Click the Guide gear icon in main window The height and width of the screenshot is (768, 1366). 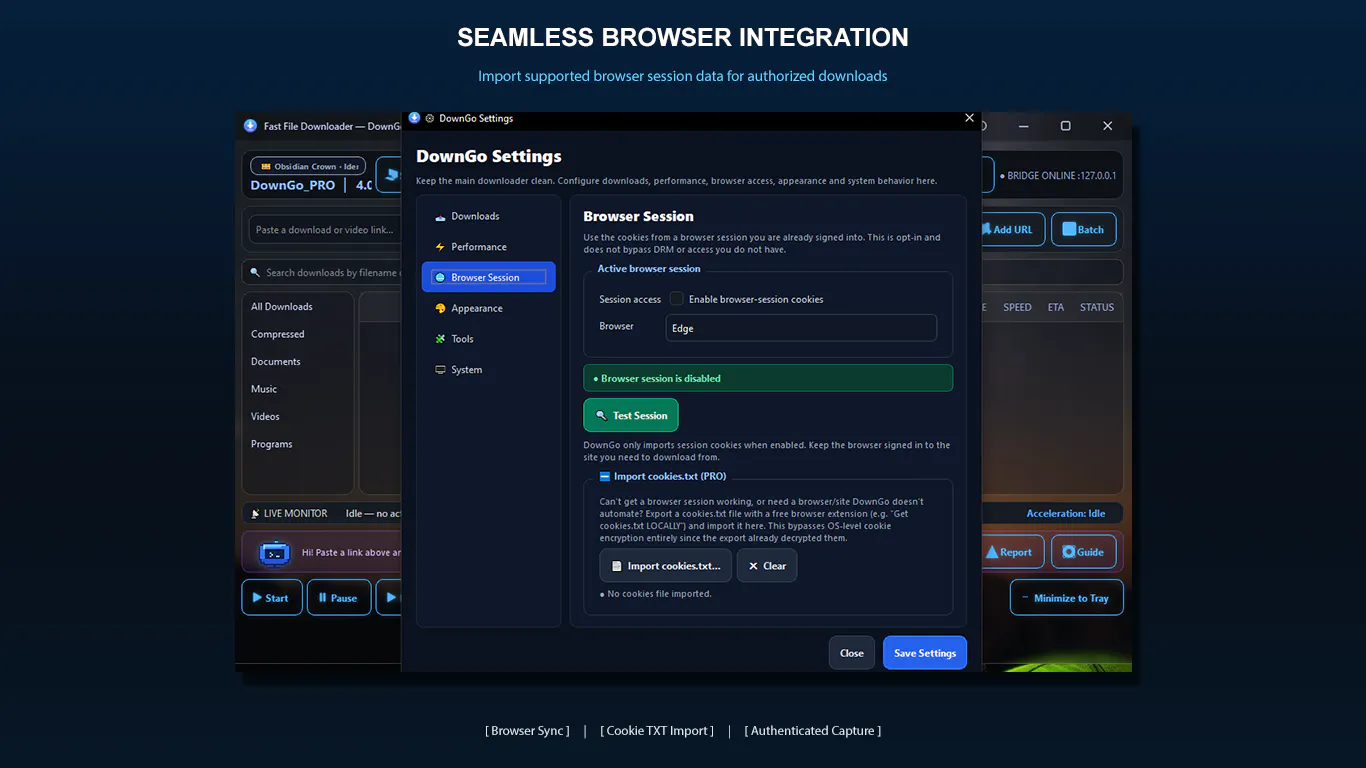click(1069, 552)
